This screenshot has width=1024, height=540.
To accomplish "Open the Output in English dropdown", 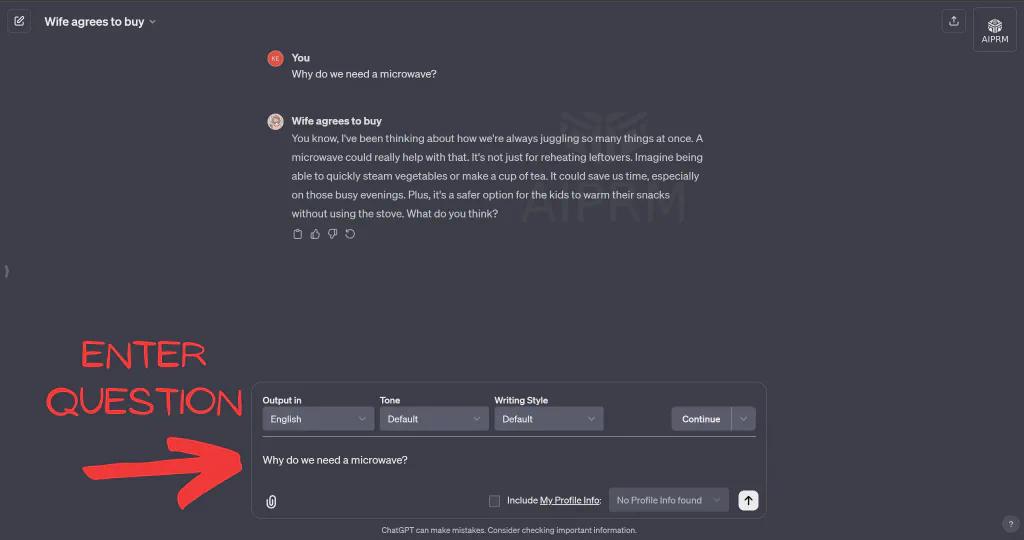I will click(318, 419).
